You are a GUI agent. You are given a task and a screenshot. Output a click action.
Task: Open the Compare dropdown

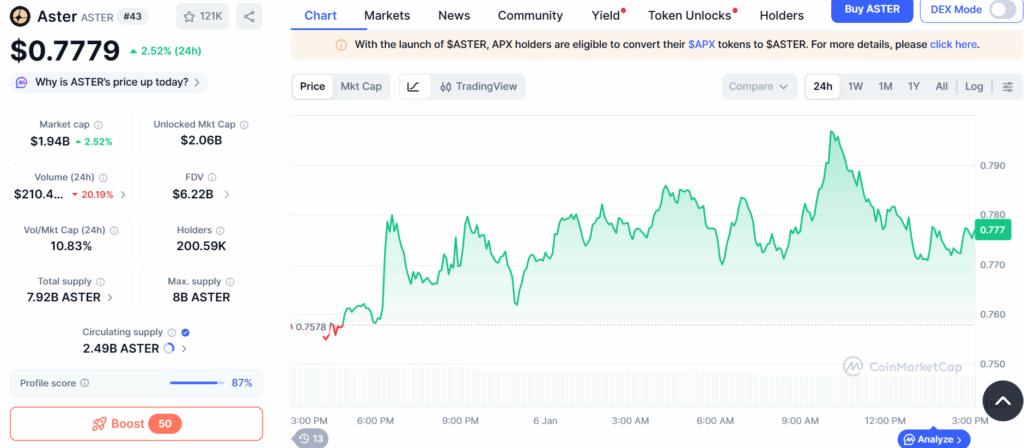coord(759,86)
